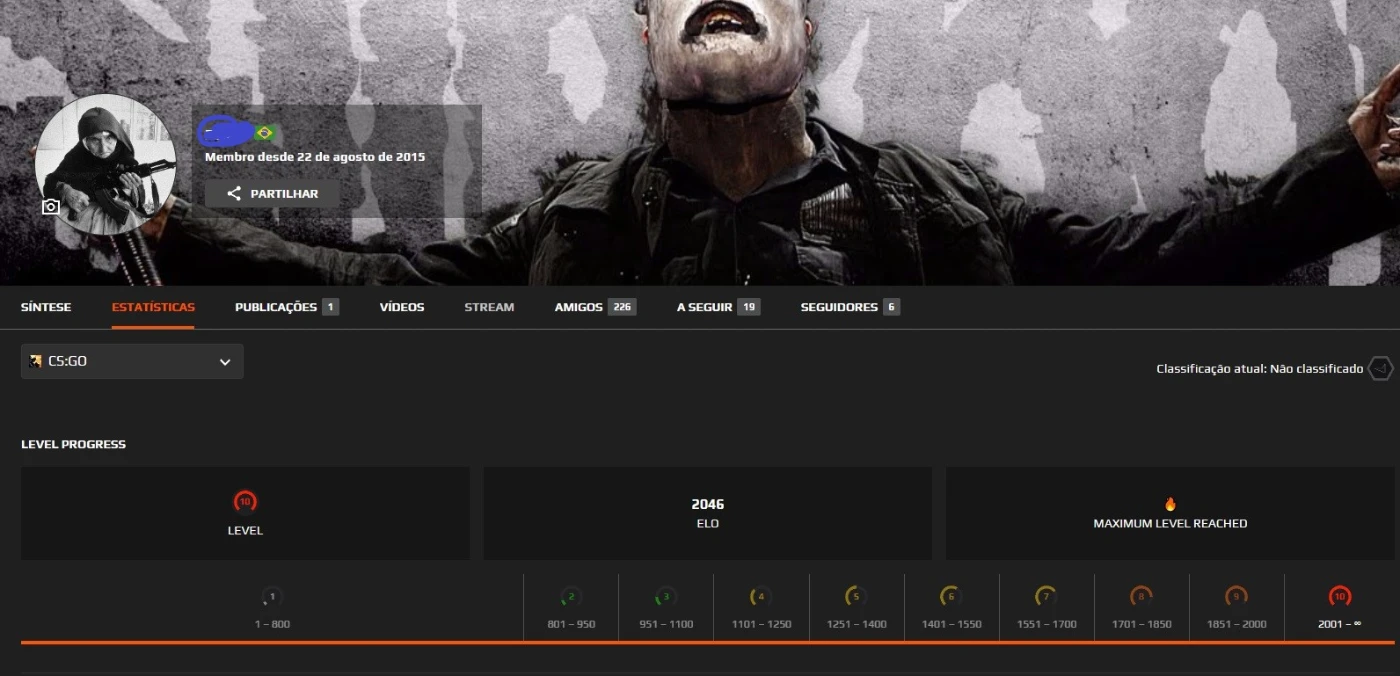The height and width of the screenshot is (676, 1400).
Task: Click the level 3 badge (951 – 1100)
Action: [x=666, y=597]
